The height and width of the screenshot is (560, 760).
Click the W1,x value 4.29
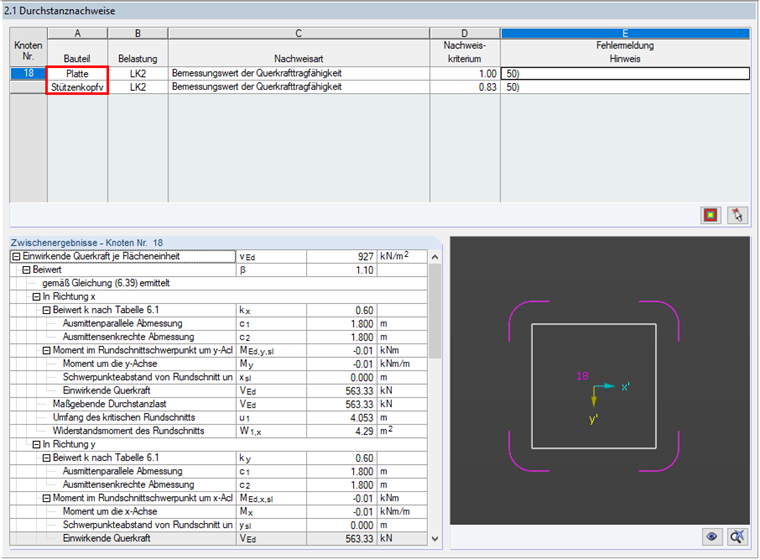pos(342,431)
